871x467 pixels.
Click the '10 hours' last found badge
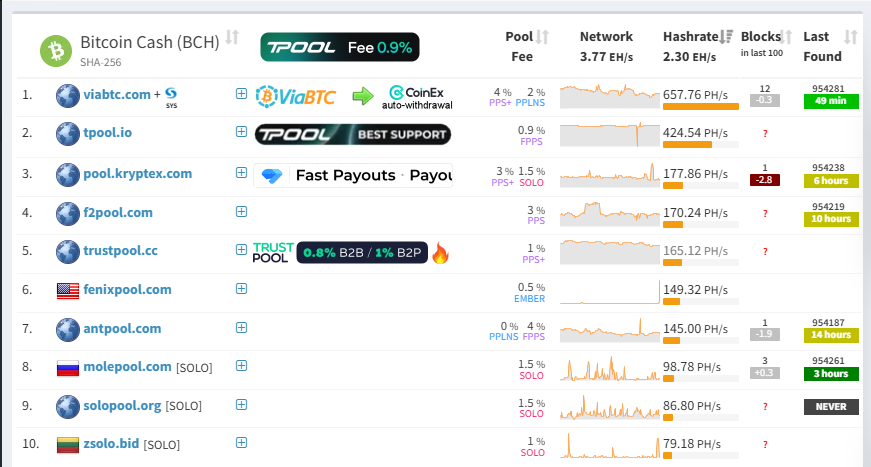coord(831,219)
